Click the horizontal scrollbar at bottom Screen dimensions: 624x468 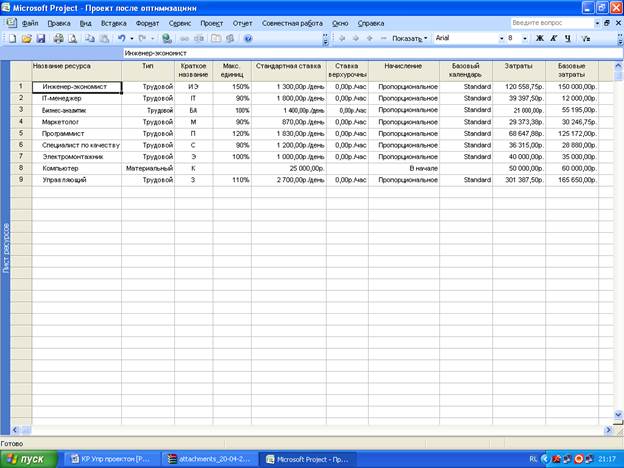[300, 431]
